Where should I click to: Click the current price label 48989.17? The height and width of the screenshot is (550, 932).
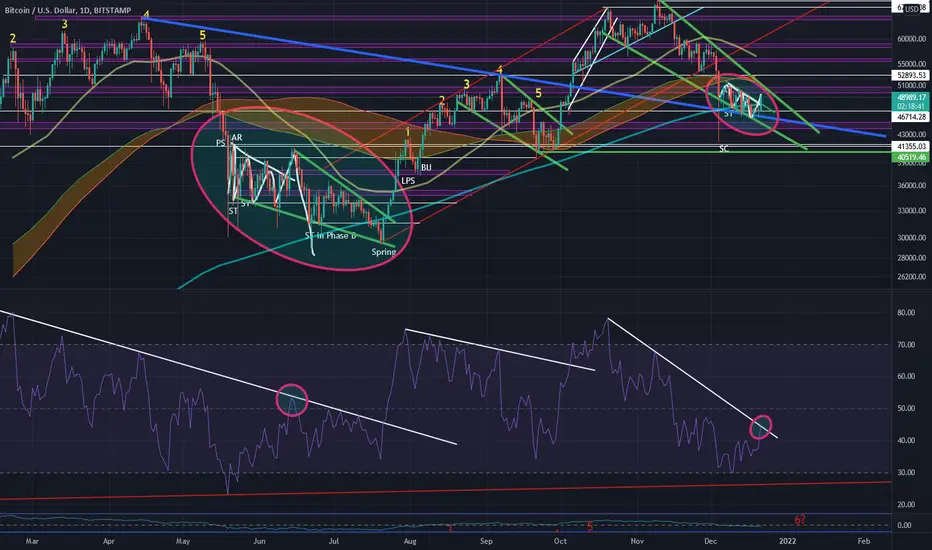pyautogui.click(x=911, y=97)
